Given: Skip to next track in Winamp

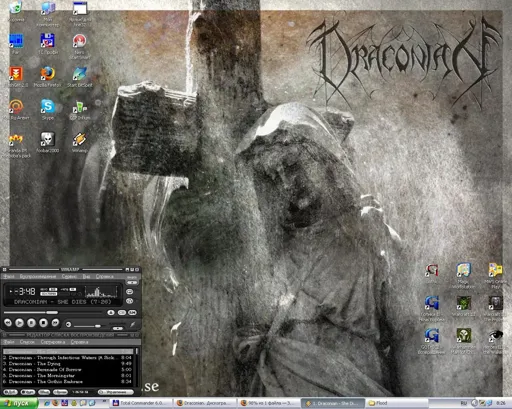Looking at the screenshot, I should click(55, 323).
